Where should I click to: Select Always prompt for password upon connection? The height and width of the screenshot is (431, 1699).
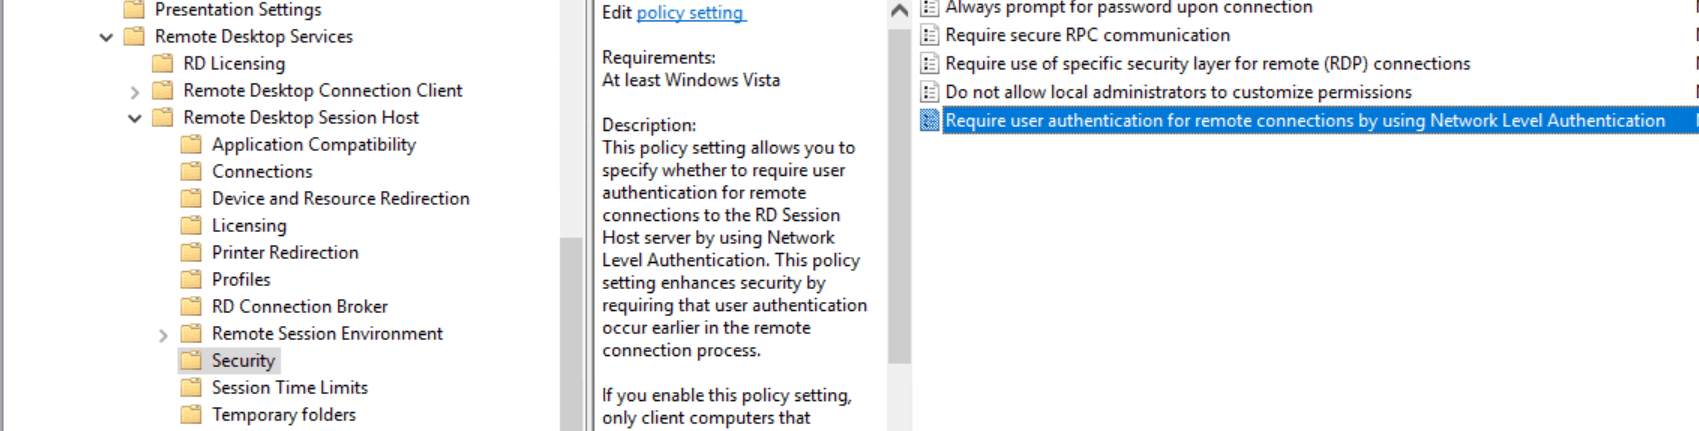pyautogui.click(x=1128, y=8)
